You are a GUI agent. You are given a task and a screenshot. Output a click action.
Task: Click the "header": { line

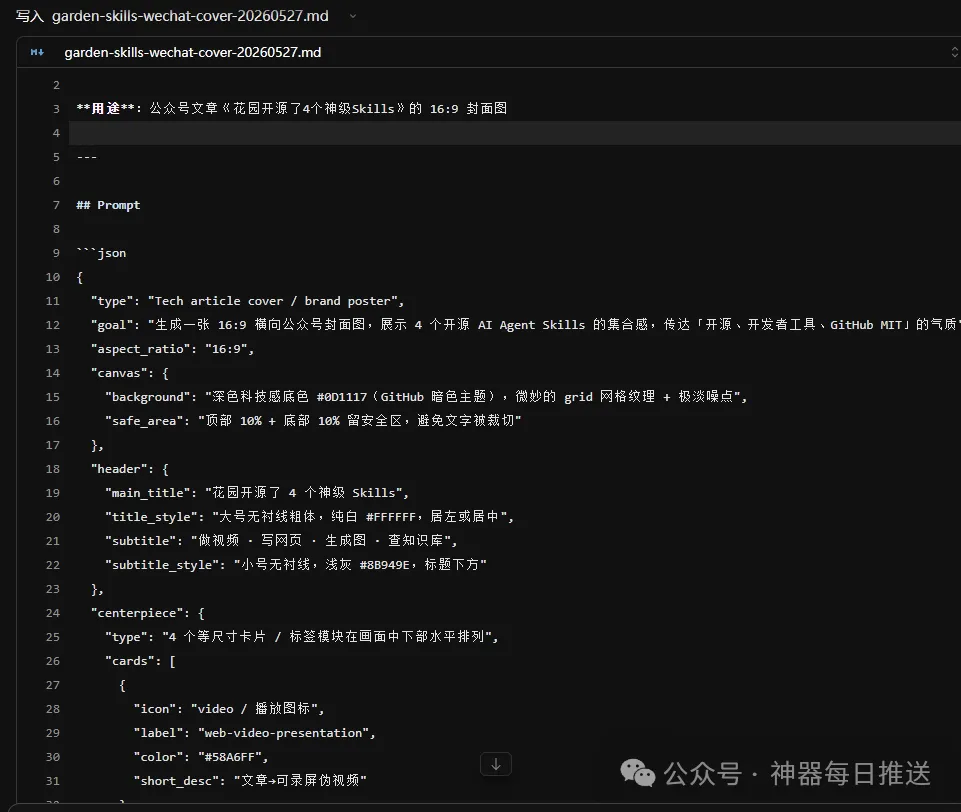(x=130, y=469)
